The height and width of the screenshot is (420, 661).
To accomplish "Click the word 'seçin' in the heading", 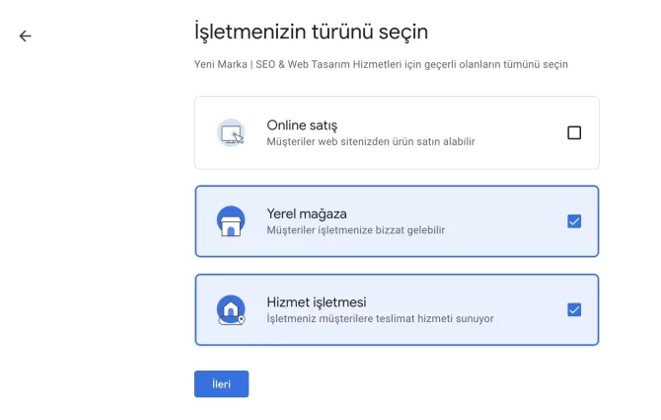I will [400, 32].
